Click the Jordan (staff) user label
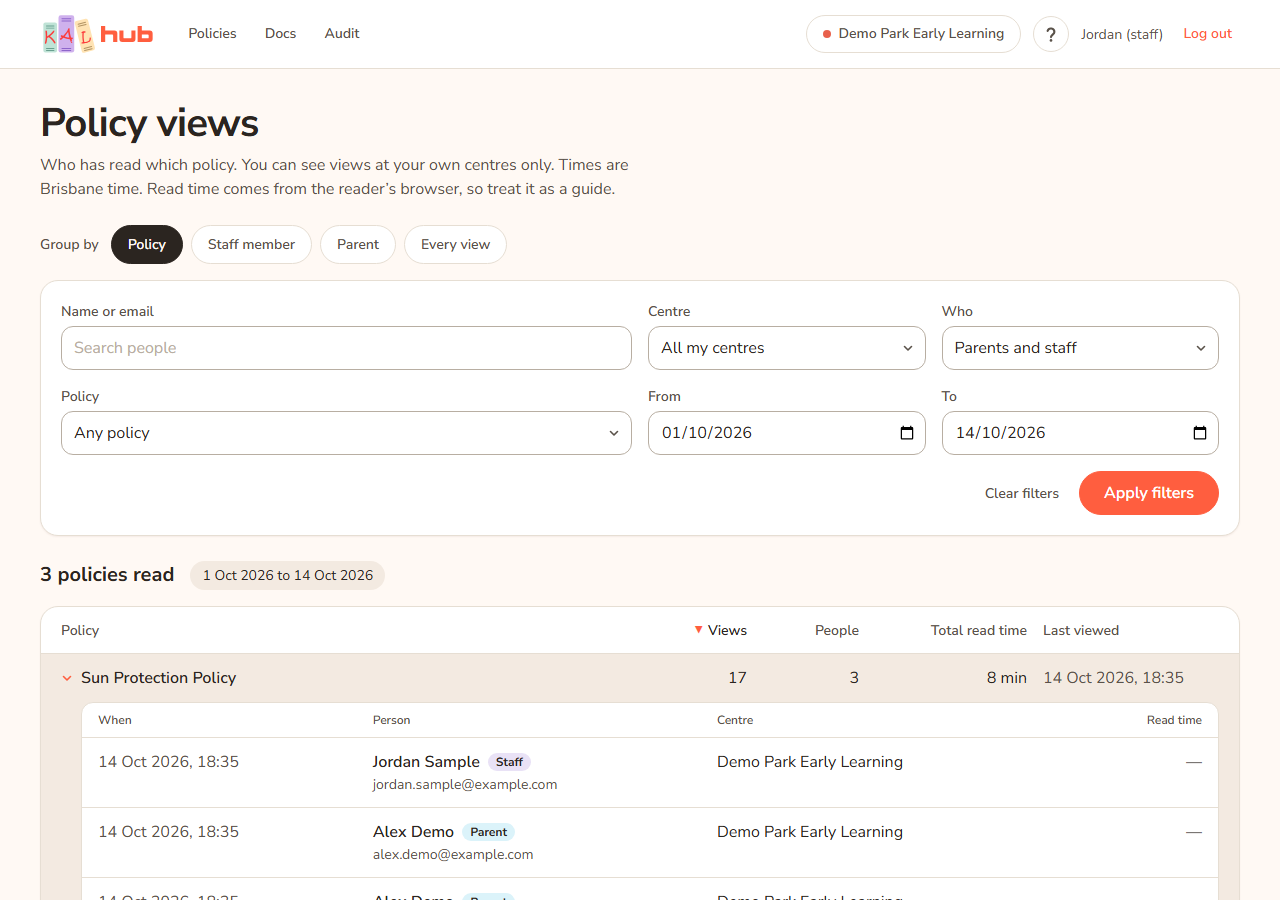 [1122, 34]
